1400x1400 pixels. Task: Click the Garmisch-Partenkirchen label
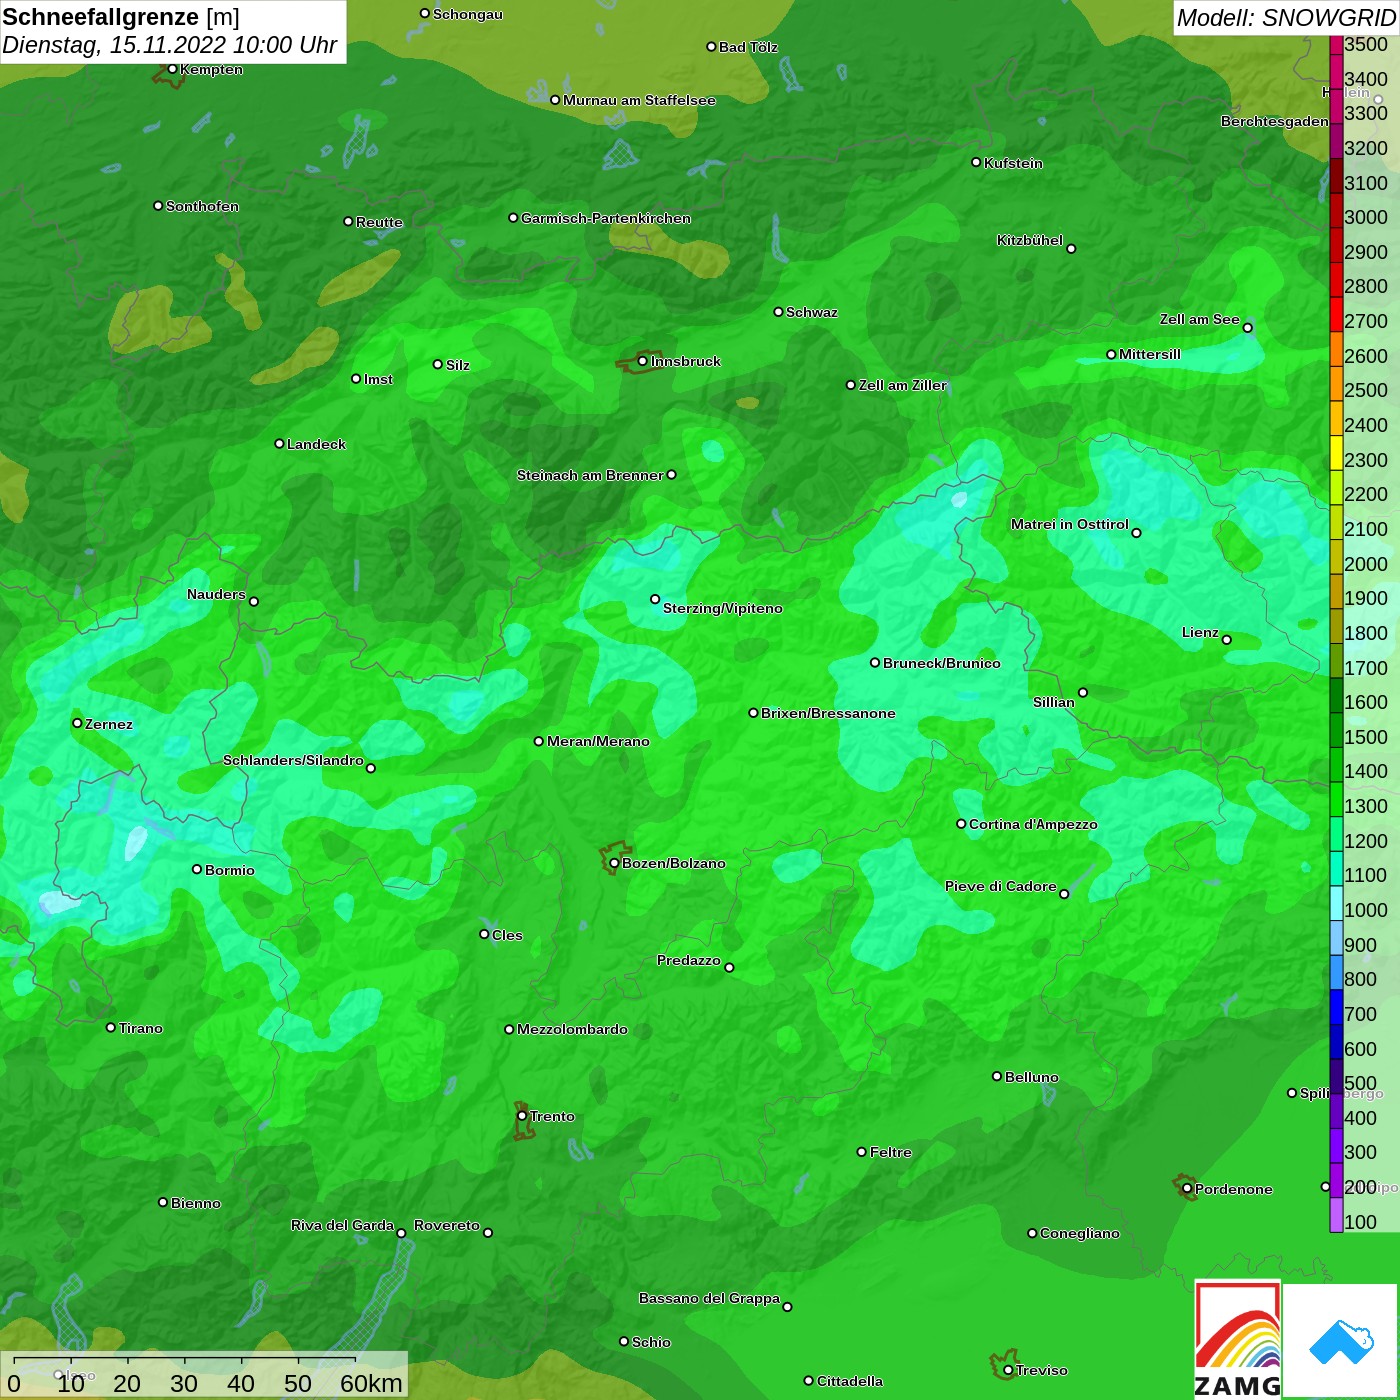(606, 218)
